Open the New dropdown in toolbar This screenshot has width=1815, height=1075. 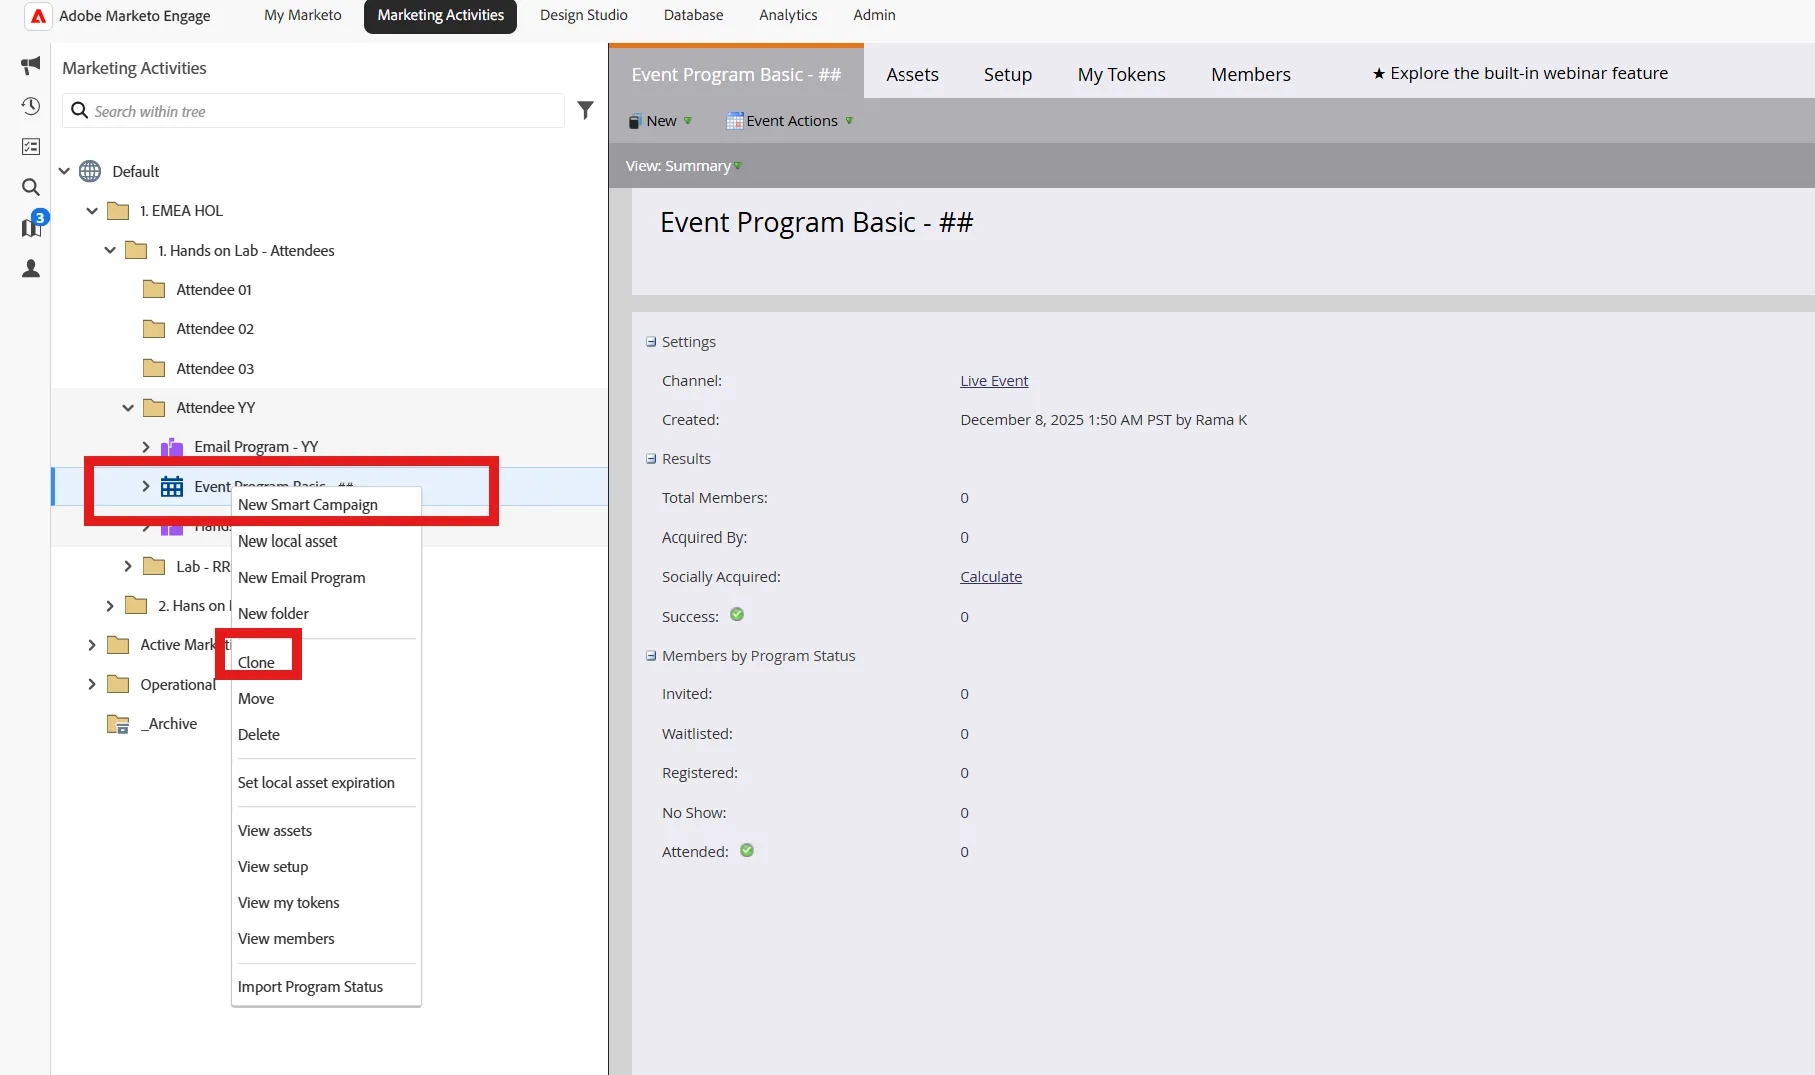(x=660, y=121)
